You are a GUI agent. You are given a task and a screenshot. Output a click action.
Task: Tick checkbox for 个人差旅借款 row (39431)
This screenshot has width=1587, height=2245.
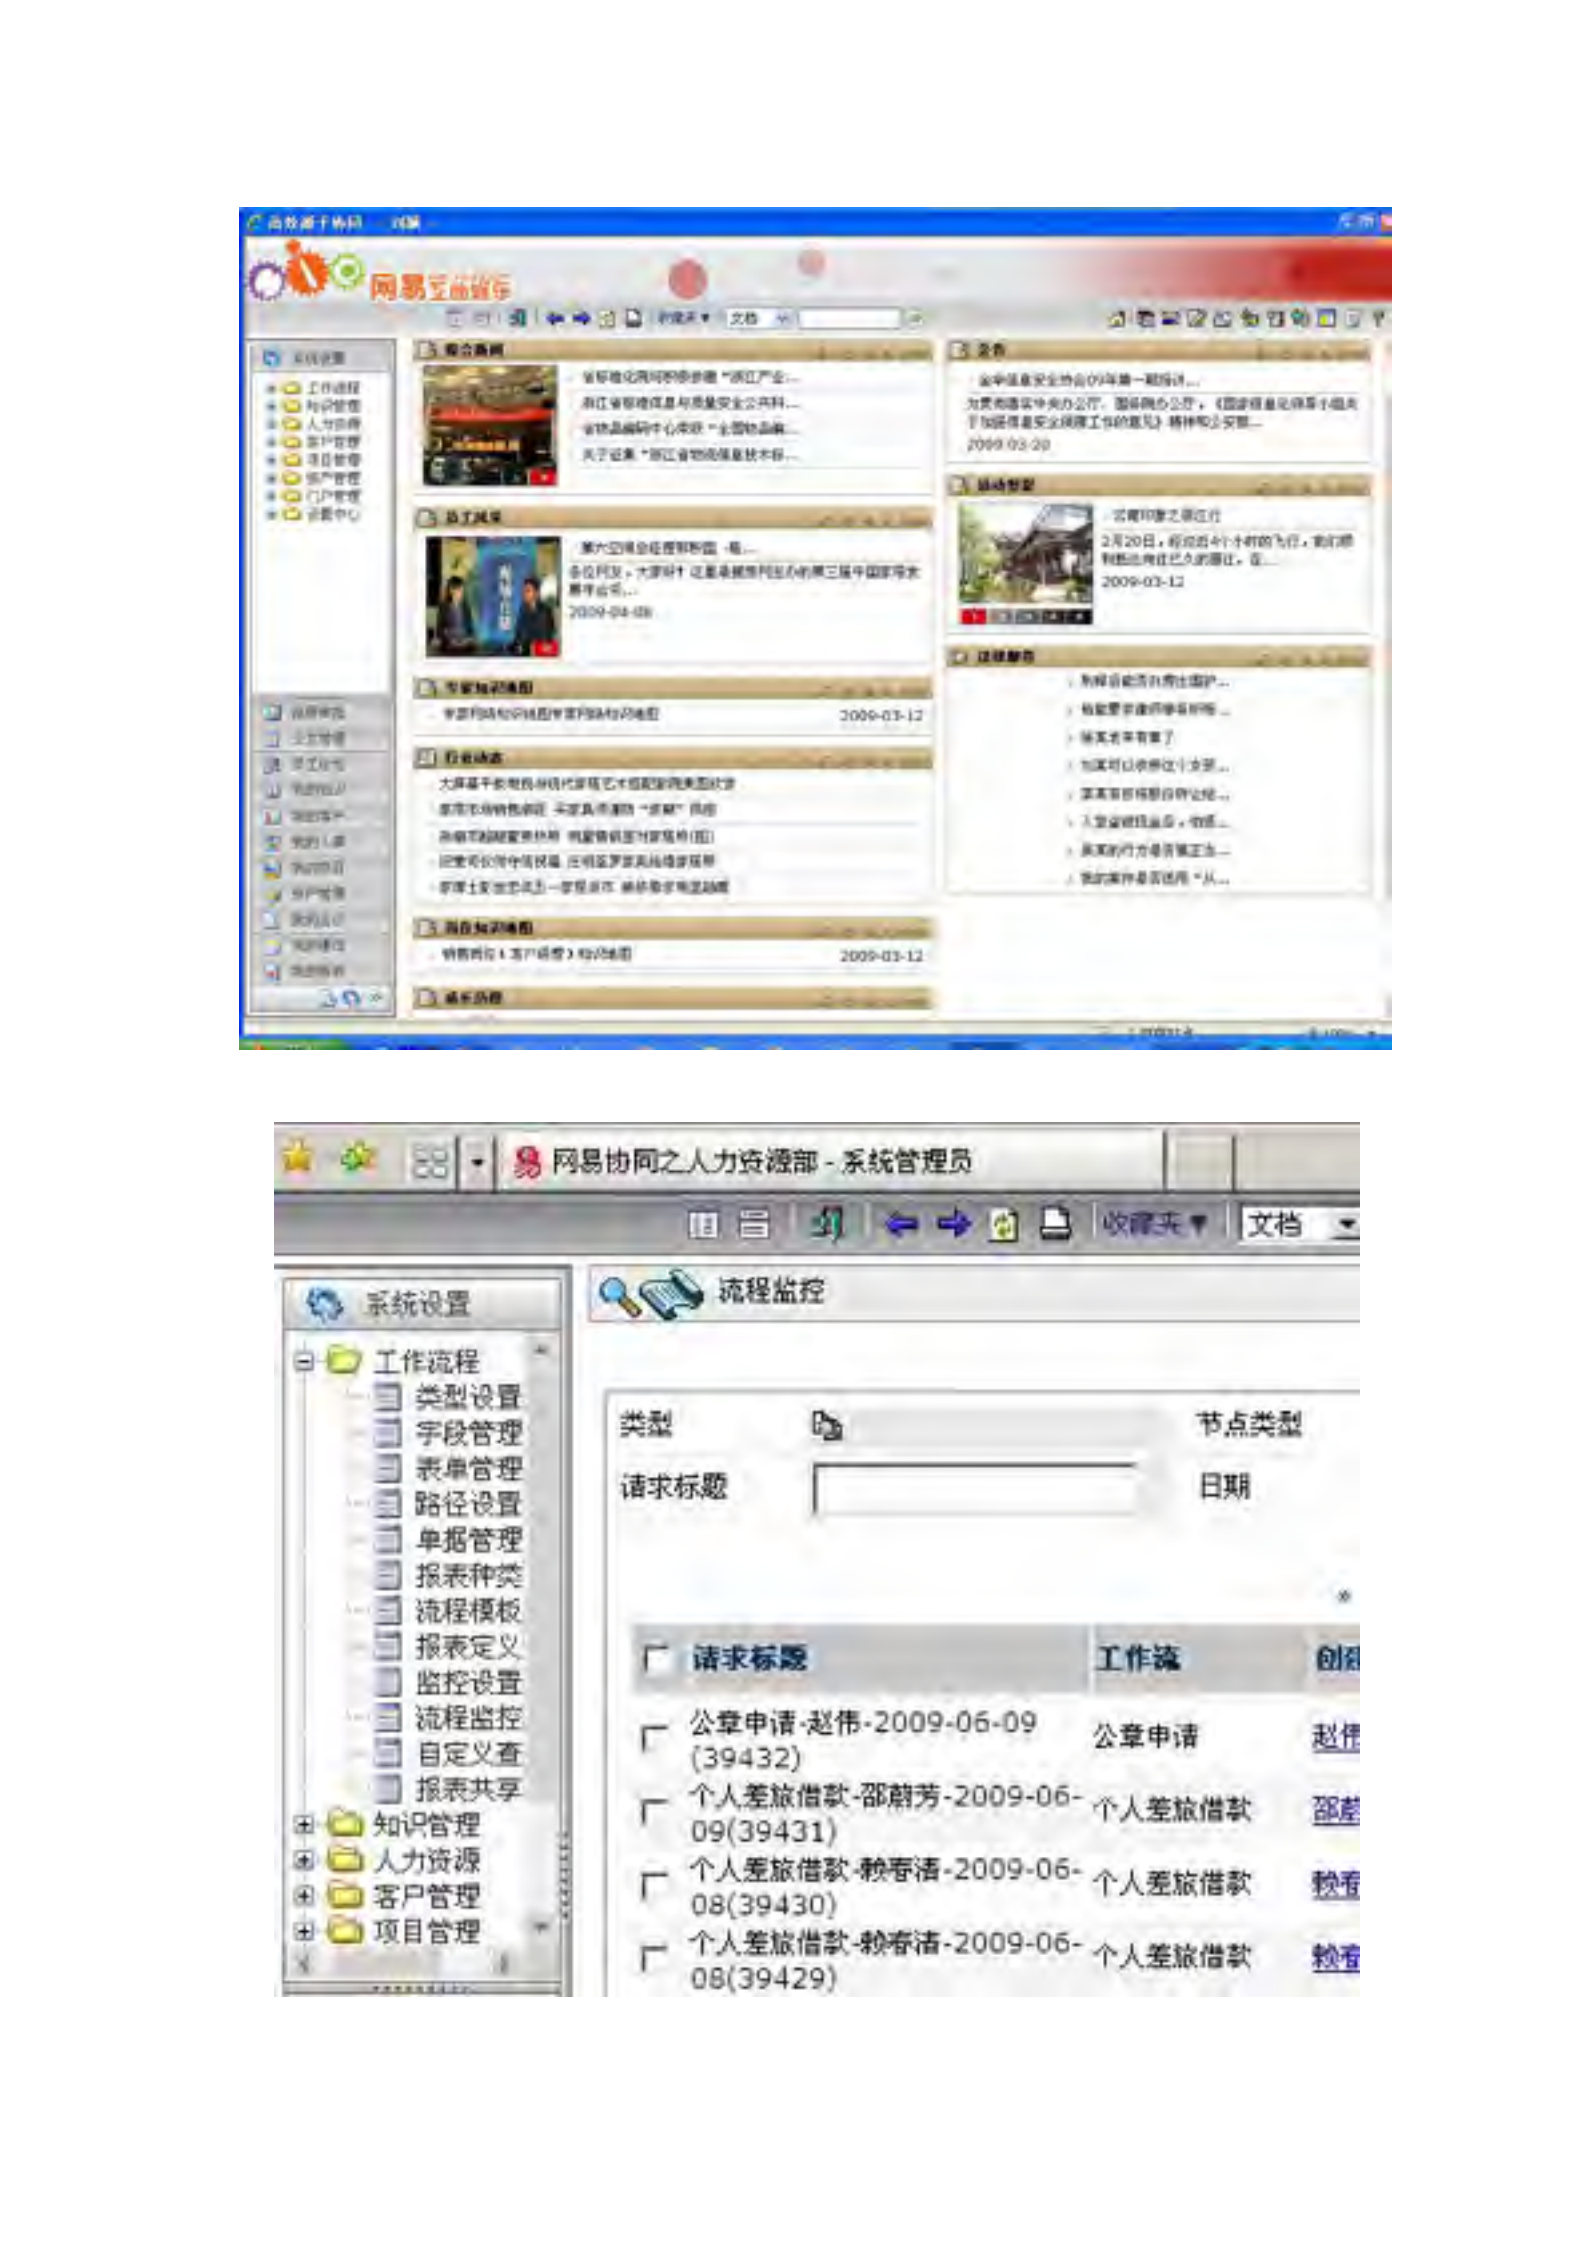(652, 1811)
